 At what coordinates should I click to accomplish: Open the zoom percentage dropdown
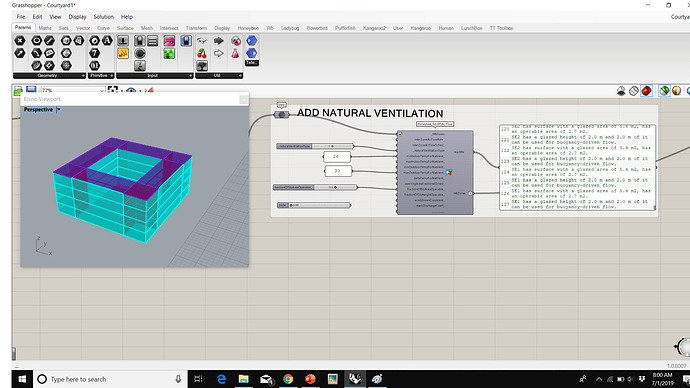click(x=102, y=91)
